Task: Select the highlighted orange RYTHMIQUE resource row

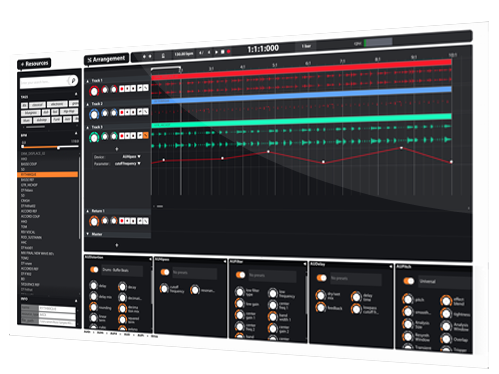Action: (47, 174)
